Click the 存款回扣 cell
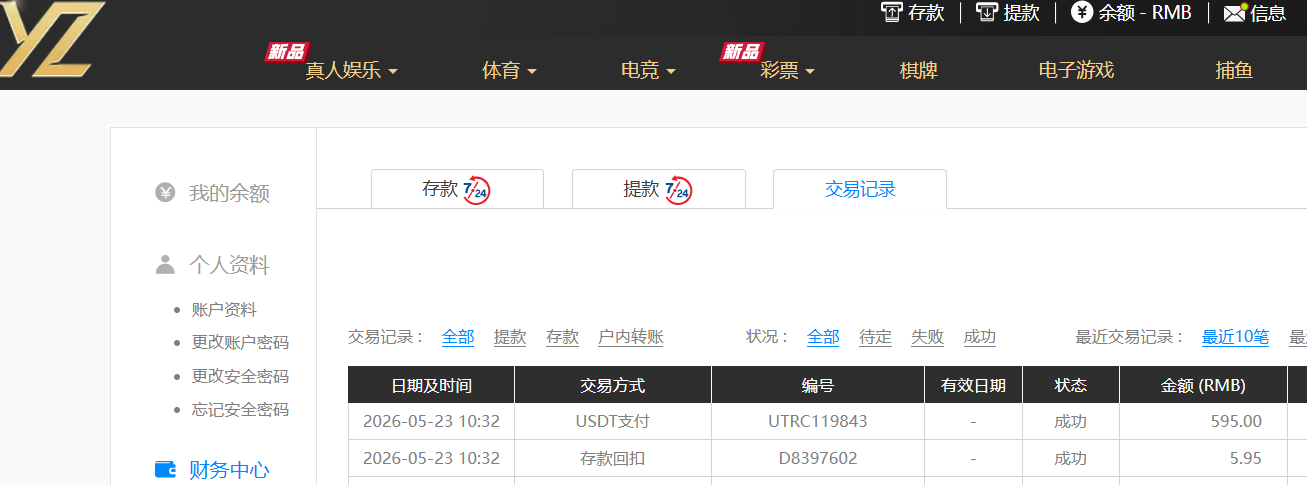The image size is (1307, 485). (613, 458)
